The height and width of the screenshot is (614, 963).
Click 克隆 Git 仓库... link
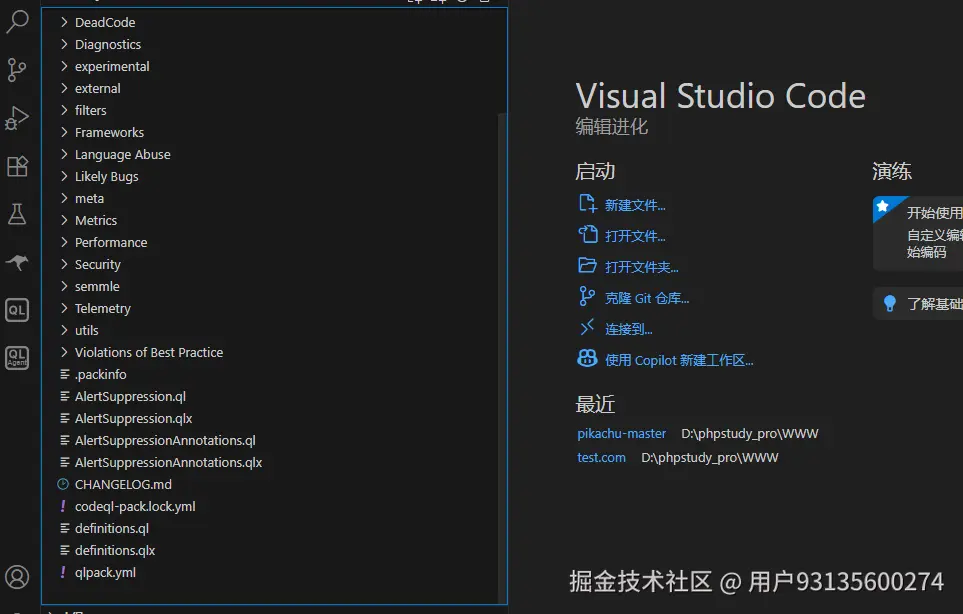pyautogui.click(x=647, y=298)
